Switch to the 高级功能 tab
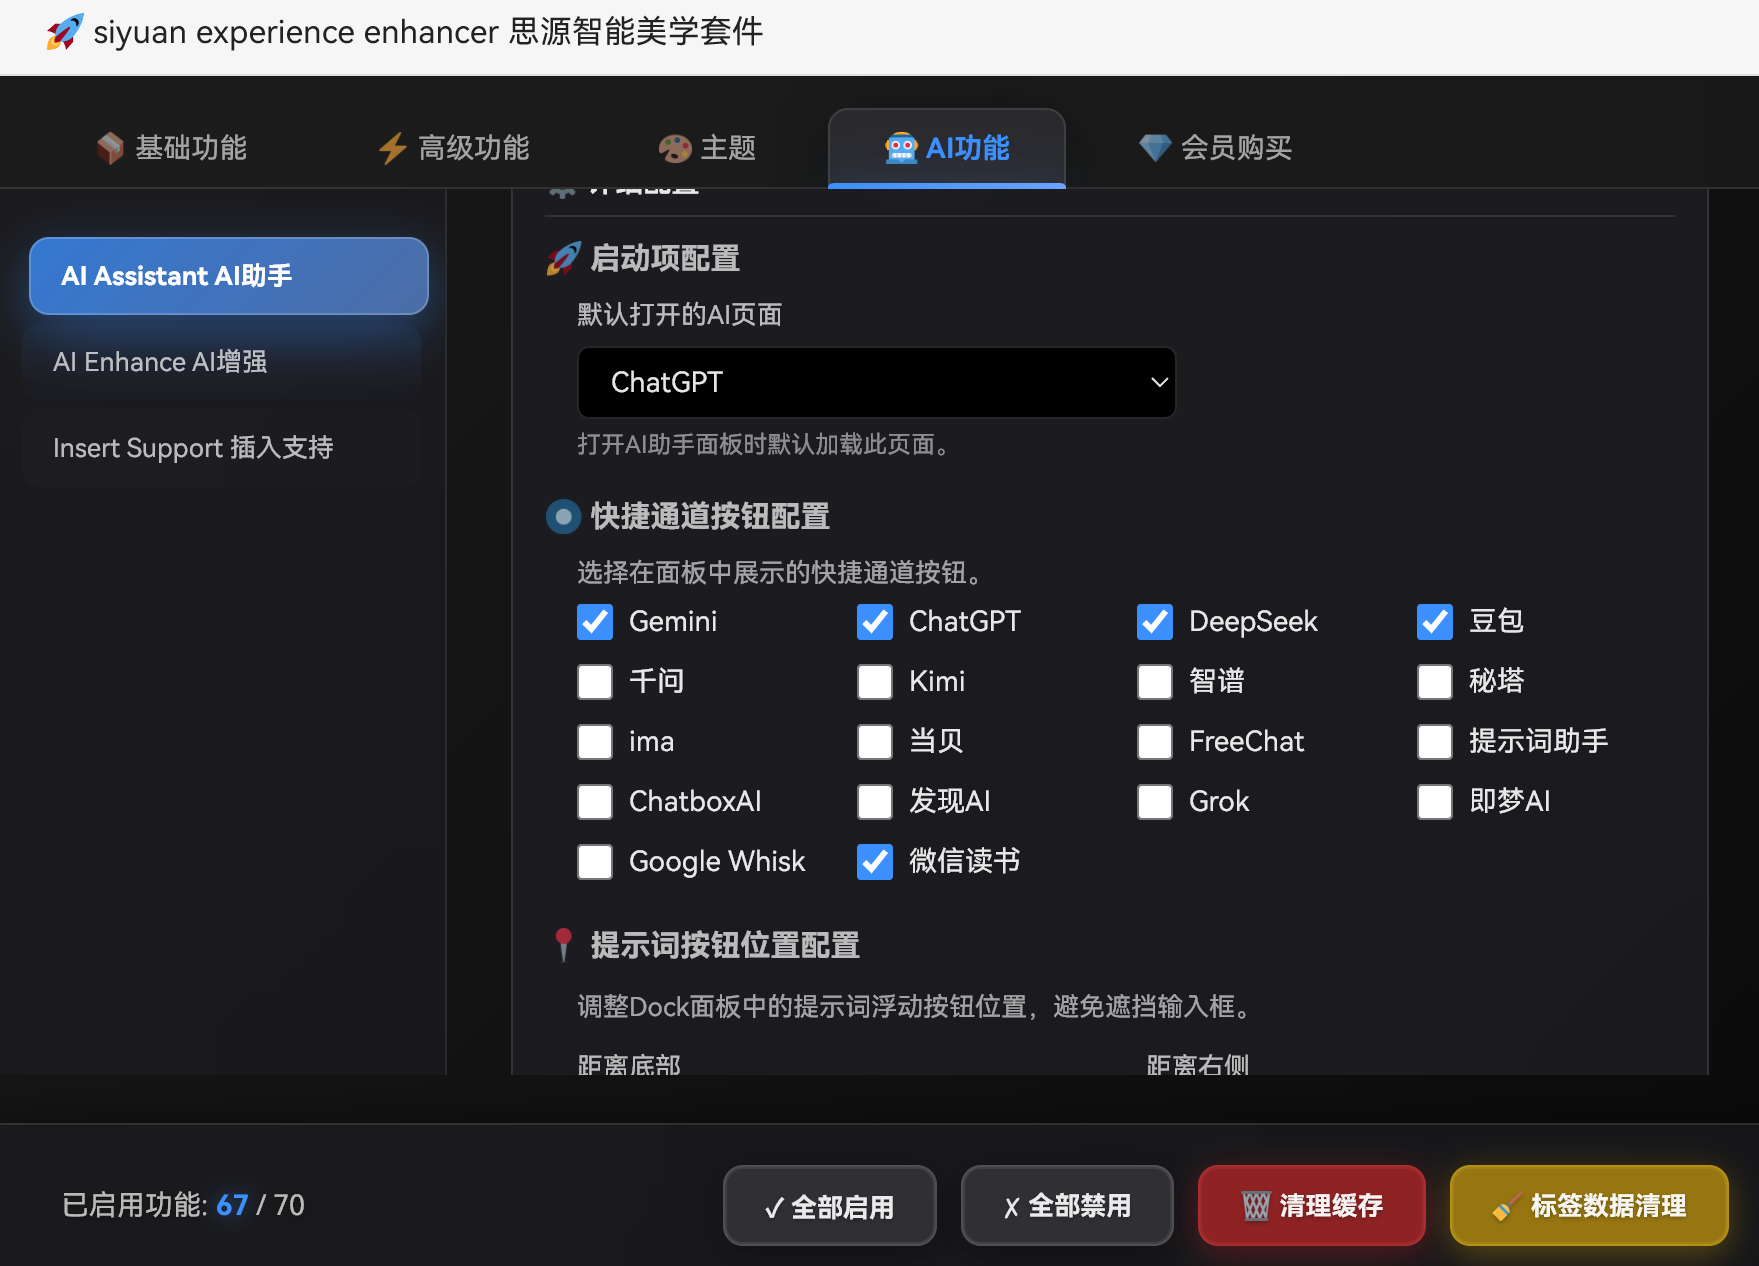Image resolution: width=1759 pixels, height=1266 pixels. click(x=453, y=148)
